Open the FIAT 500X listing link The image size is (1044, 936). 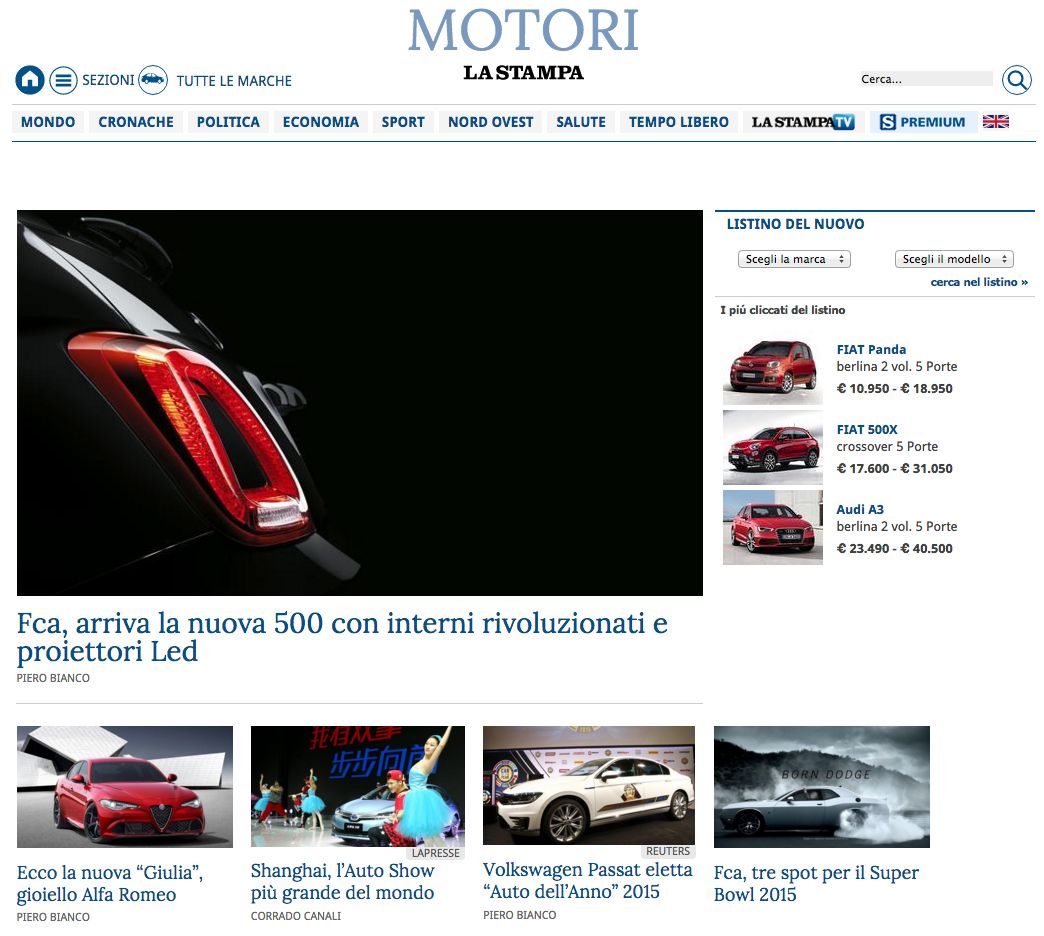pos(867,429)
